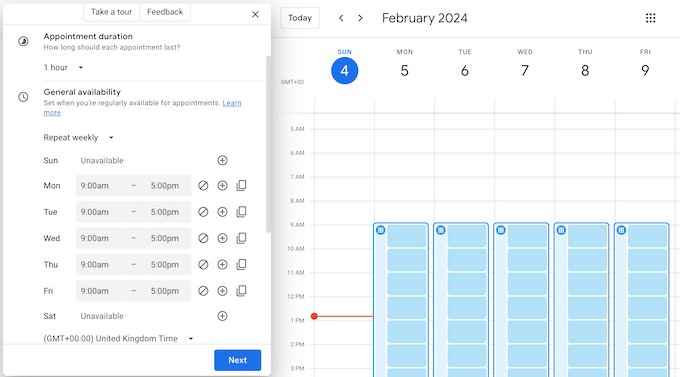Open the 1 hour duration dropdown
Viewport: 680px width, 377px height.
click(63, 67)
